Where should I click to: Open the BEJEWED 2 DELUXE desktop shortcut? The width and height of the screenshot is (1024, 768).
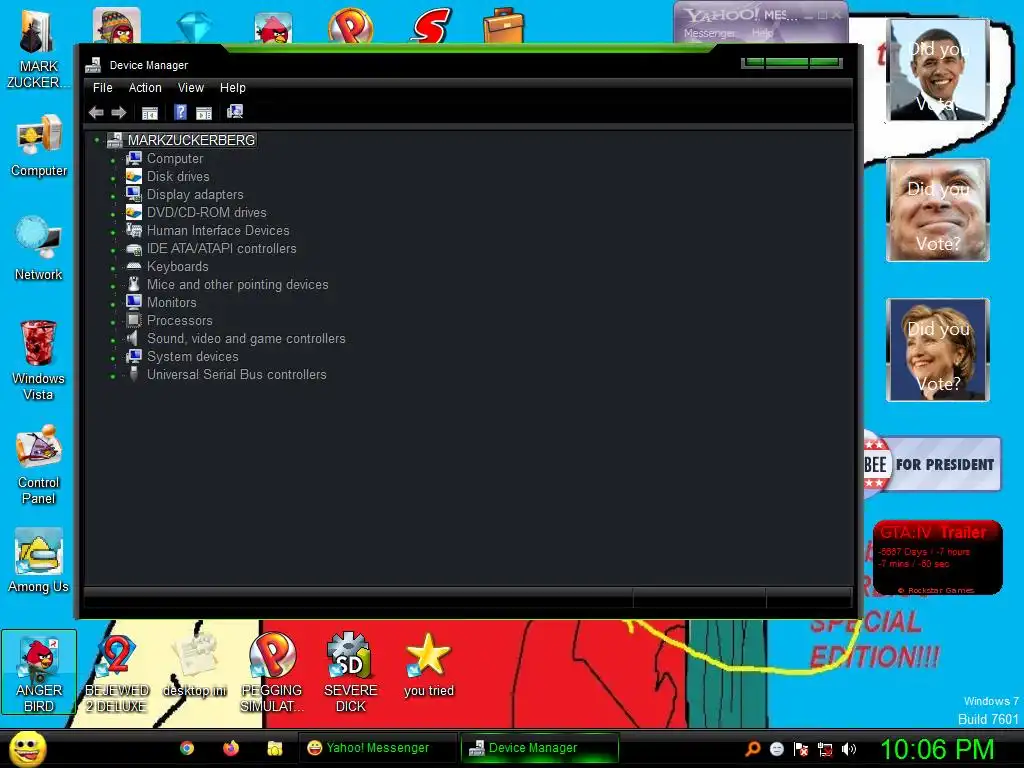(x=117, y=673)
